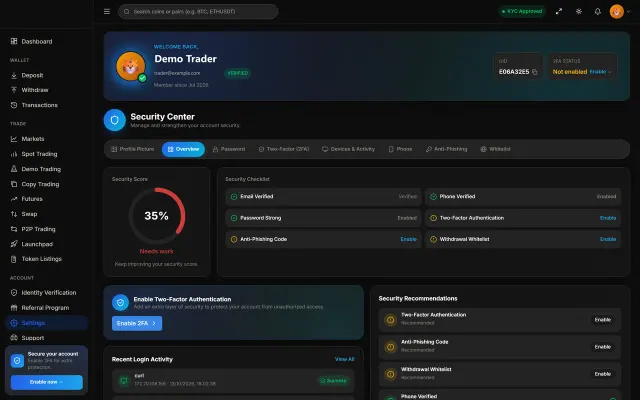Copy the UID E06A32E5
The image size is (640, 400).
coord(535,72)
